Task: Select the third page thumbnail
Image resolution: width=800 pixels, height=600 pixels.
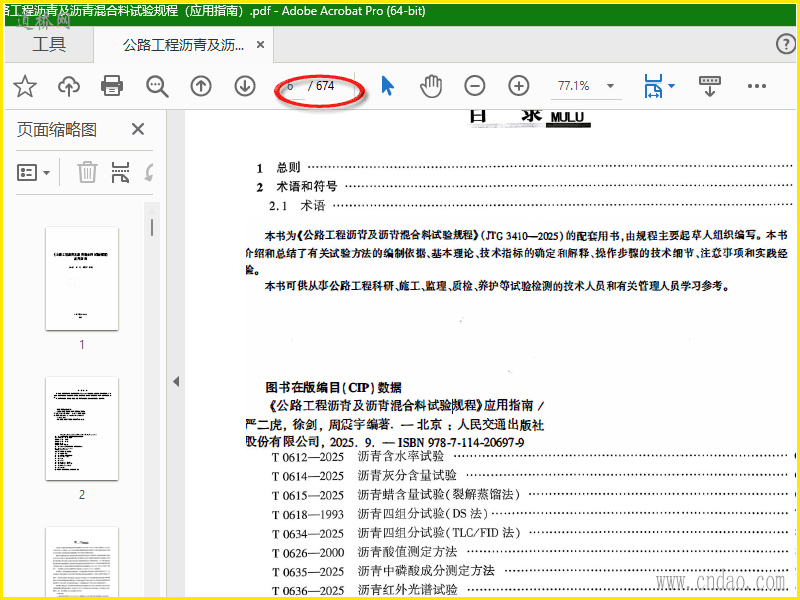Action: point(82,563)
